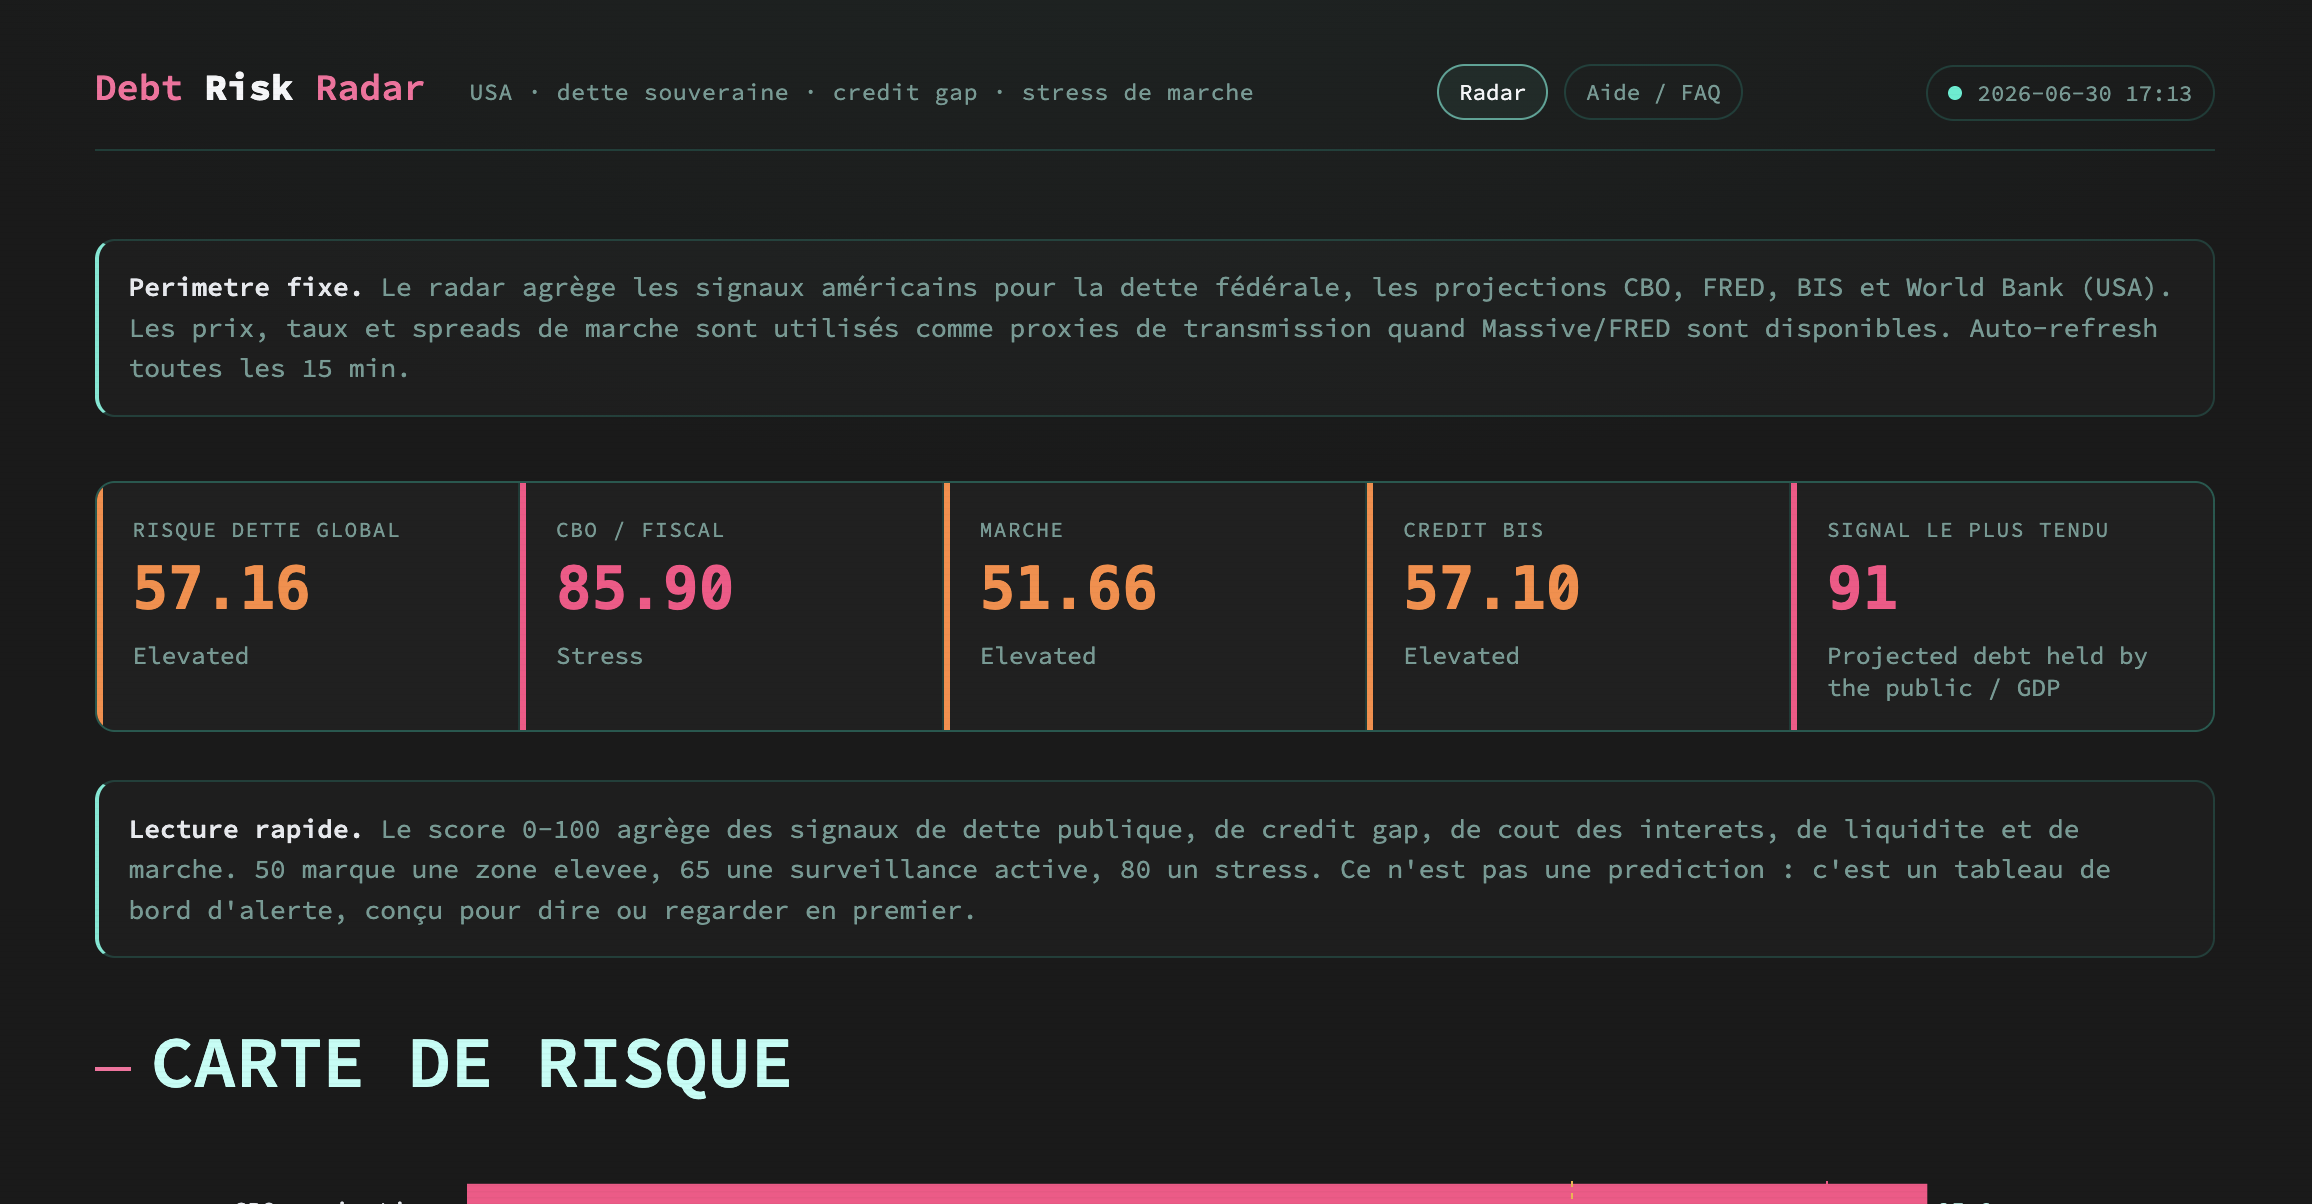Click 'c'est un tableau de bord d'alerte' sentence
The width and height of the screenshot is (2312, 1204).
[1120, 890]
